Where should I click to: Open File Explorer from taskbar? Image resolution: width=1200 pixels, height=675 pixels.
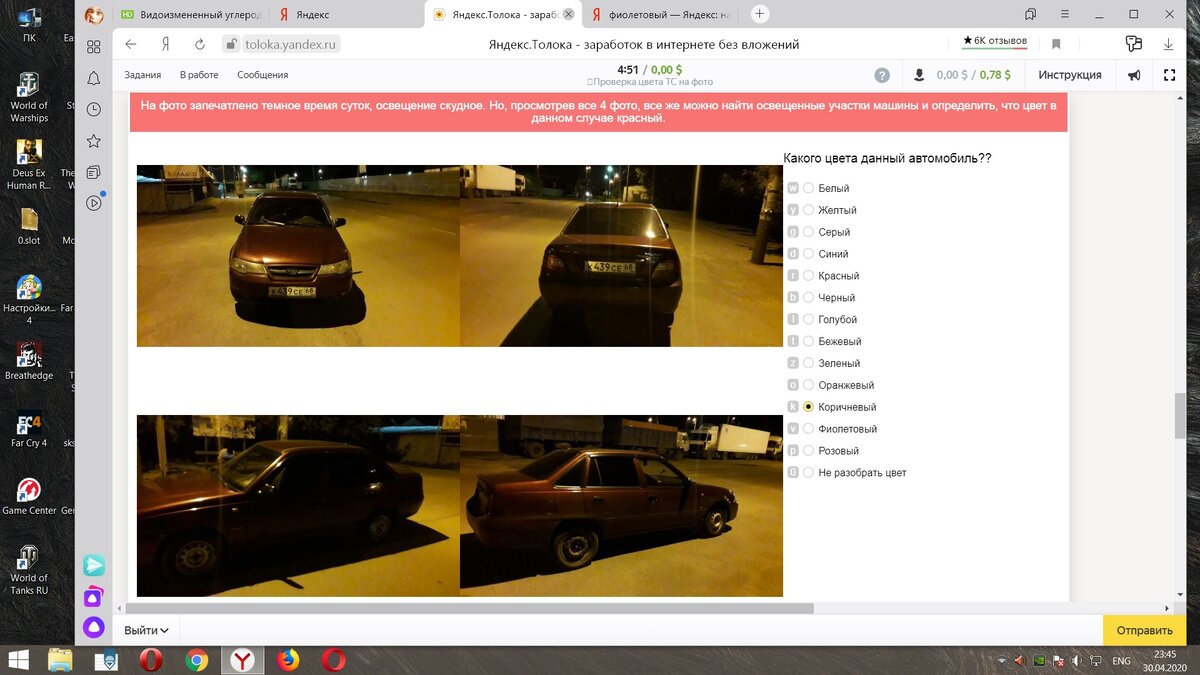click(60, 660)
